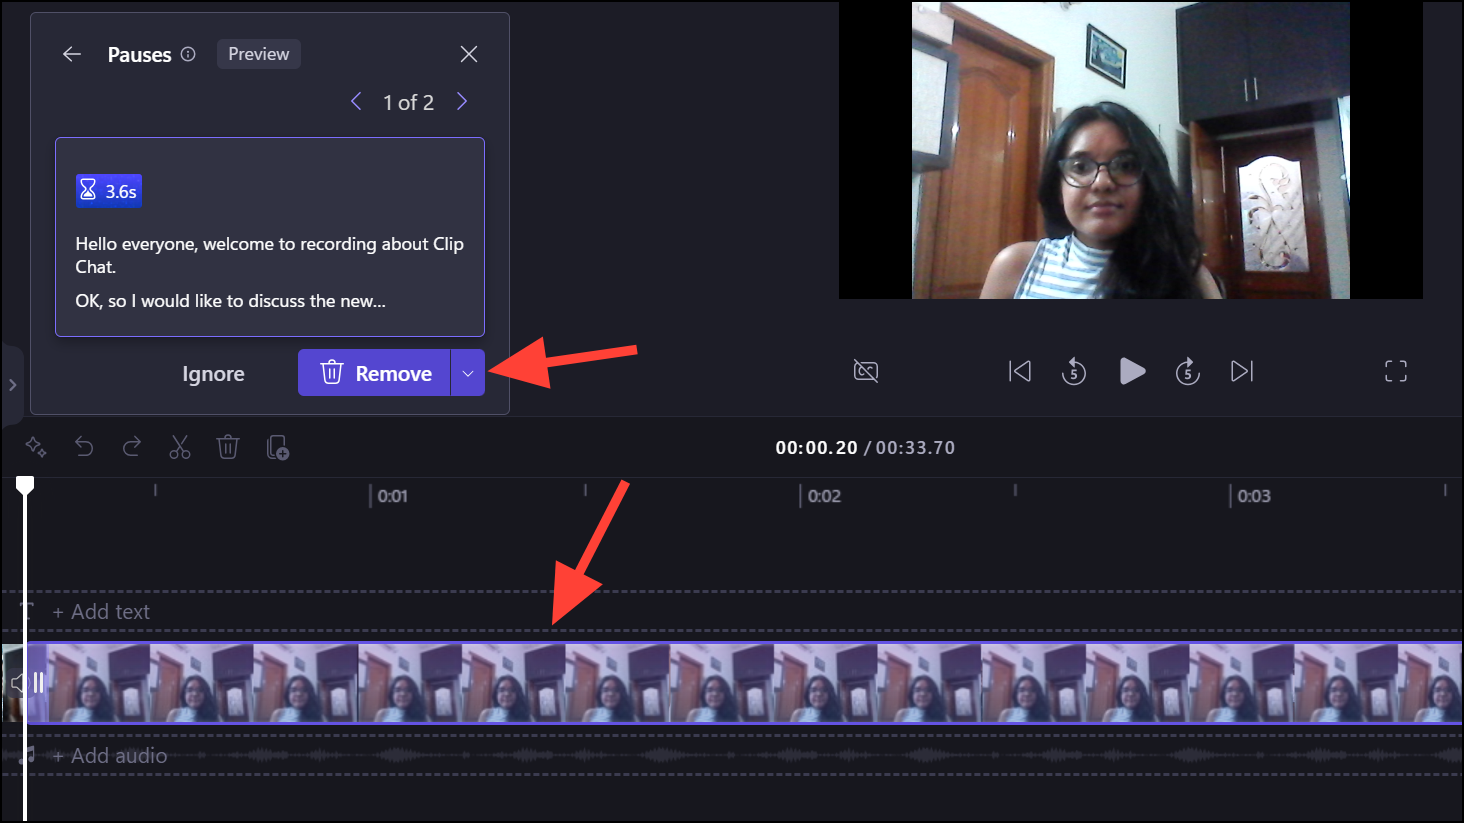Undo the last action
Image resolution: width=1464 pixels, height=823 pixels.
click(84, 447)
